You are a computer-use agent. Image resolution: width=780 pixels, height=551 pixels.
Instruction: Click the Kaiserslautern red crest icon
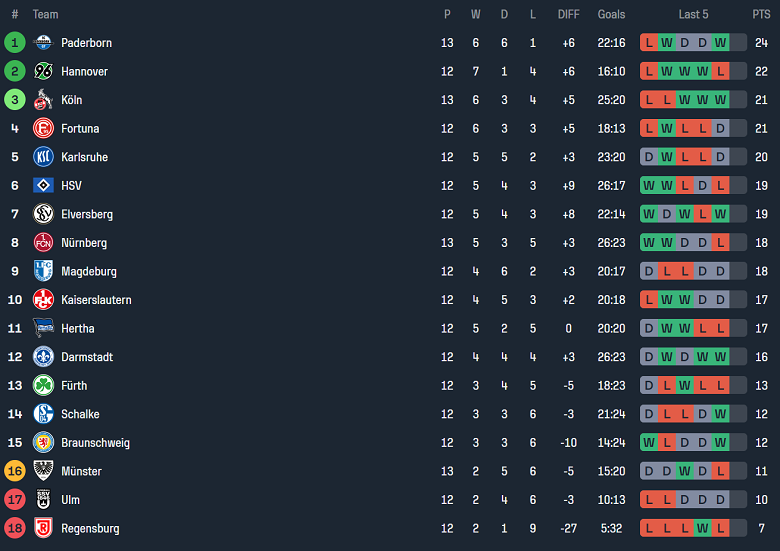point(43,300)
